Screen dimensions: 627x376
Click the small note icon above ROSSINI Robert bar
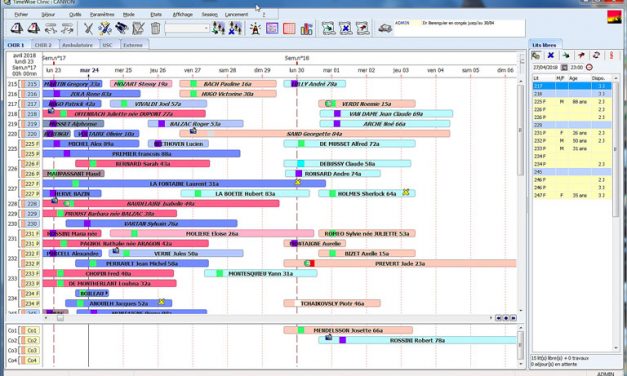click(x=329, y=337)
